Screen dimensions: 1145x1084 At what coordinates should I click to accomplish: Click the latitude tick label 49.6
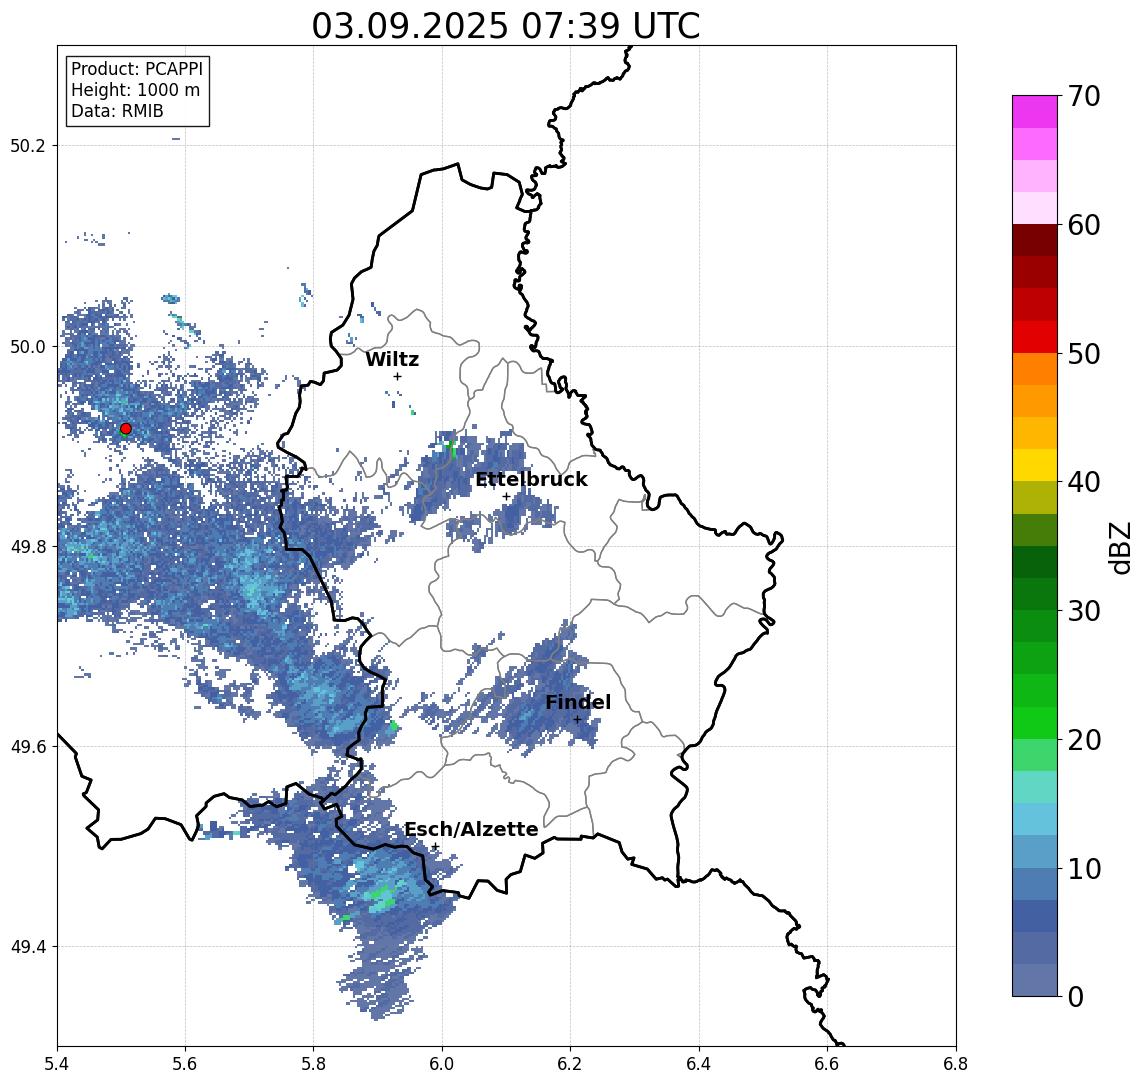pos(28,747)
